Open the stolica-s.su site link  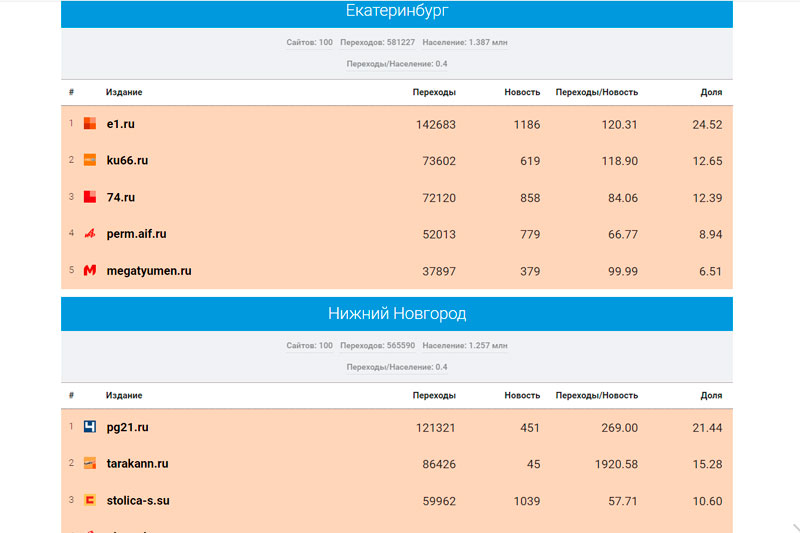pos(138,500)
